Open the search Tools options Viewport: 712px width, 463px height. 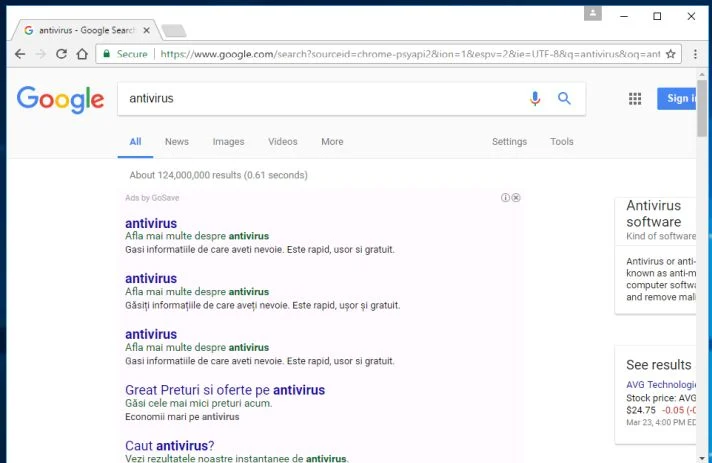coord(562,142)
